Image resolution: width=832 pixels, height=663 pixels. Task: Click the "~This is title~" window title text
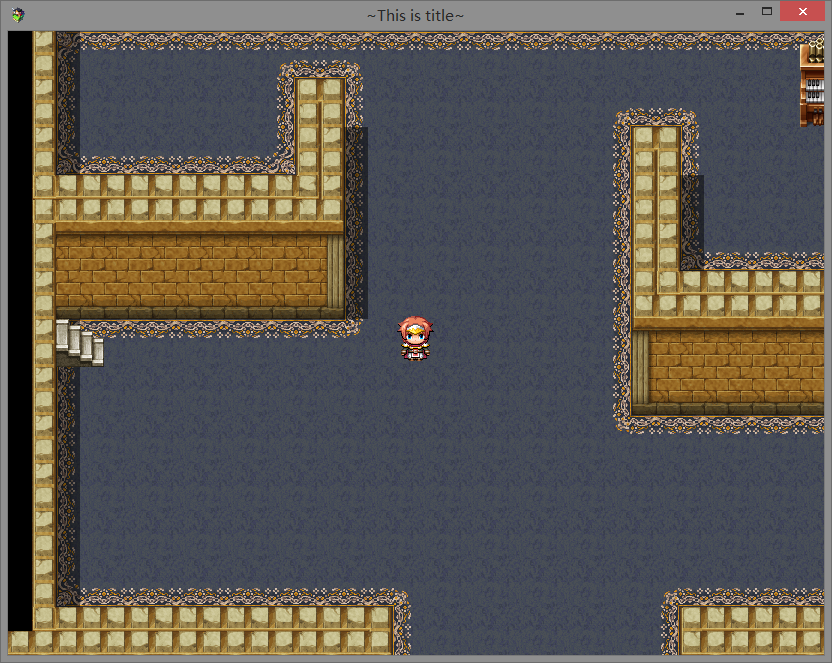click(x=415, y=16)
